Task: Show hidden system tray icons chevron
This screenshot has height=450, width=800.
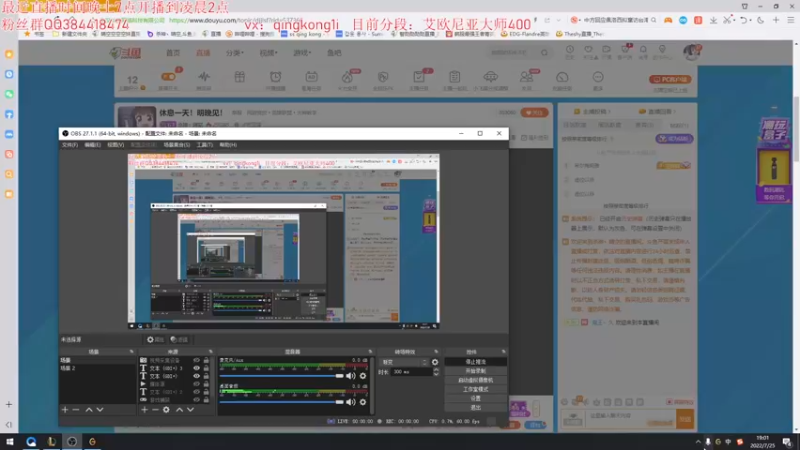Action: pos(698,442)
